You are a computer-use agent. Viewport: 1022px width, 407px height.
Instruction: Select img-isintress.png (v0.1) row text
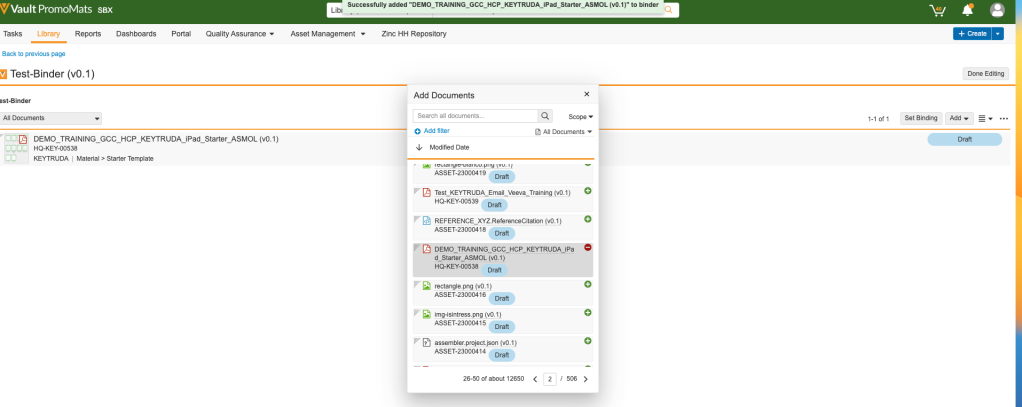468,314
